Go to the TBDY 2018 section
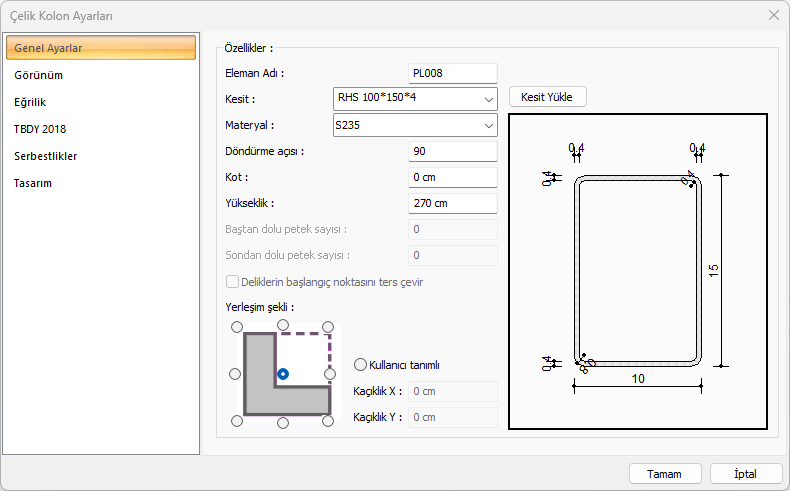The width and height of the screenshot is (790, 491). click(40, 129)
